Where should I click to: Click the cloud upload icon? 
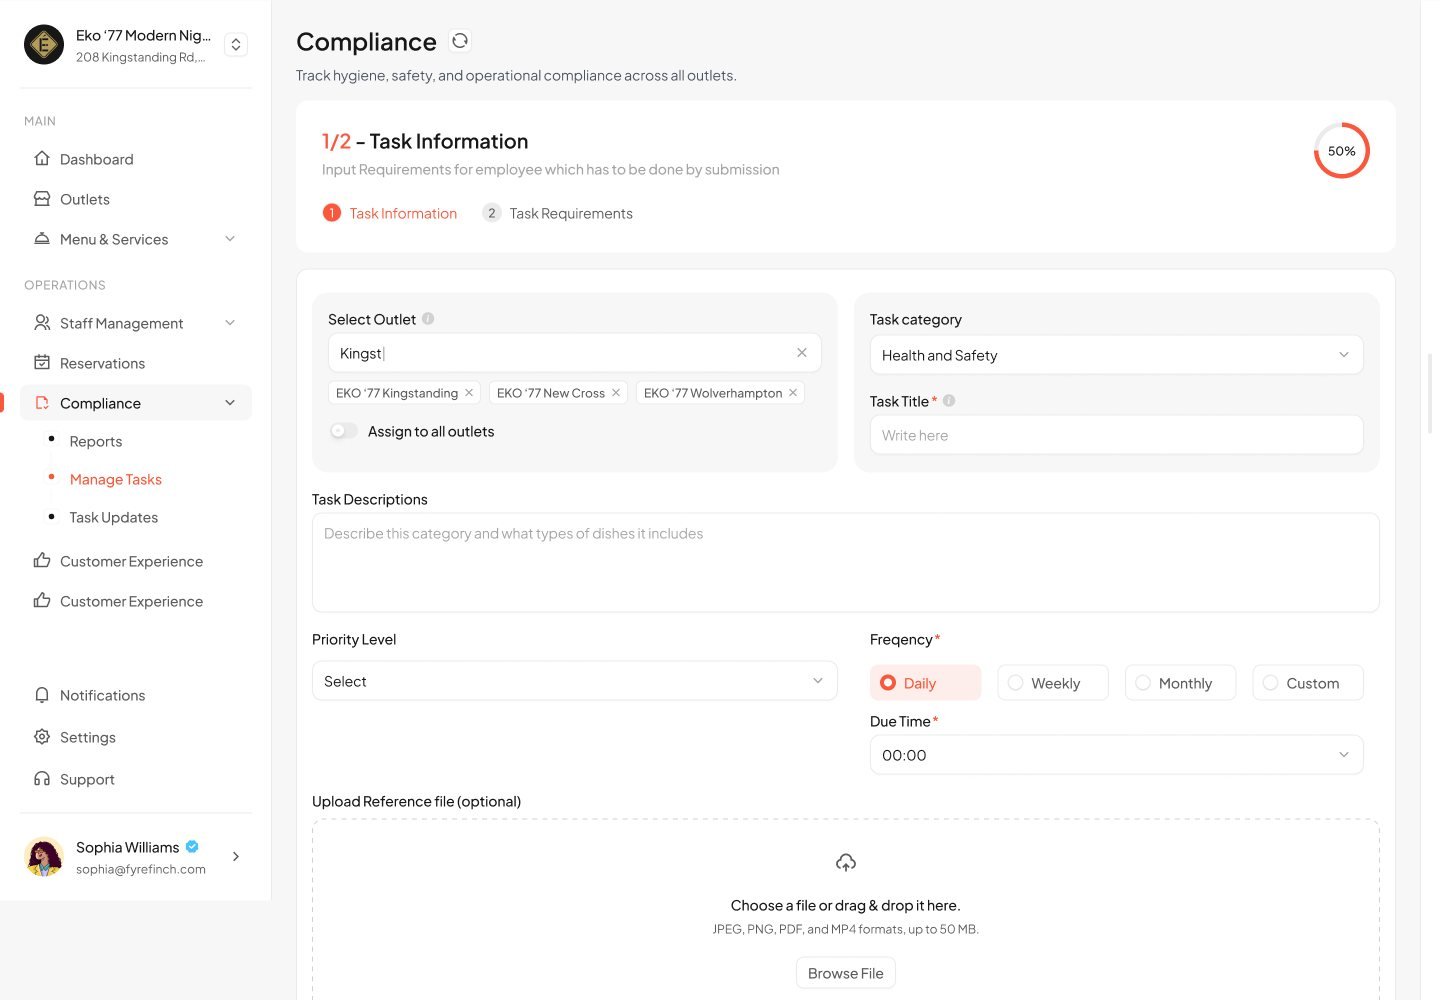click(x=846, y=862)
